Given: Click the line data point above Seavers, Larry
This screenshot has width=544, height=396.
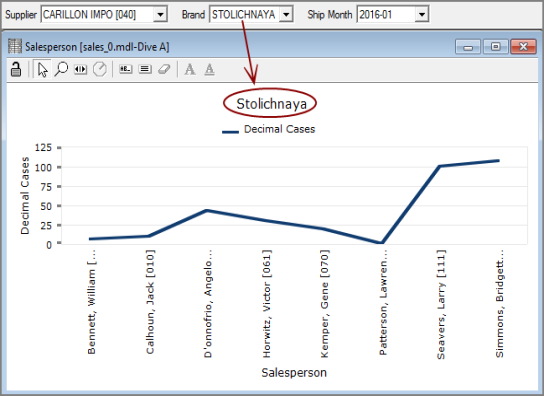Looking at the screenshot, I should click(x=440, y=166).
